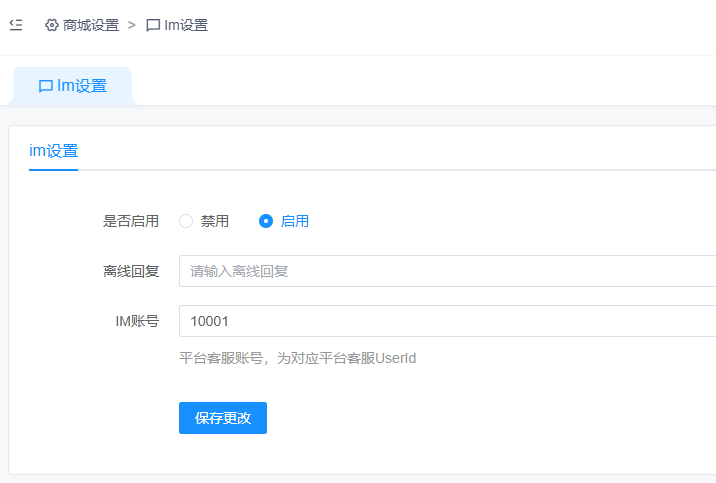The height and width of the screenshot is (483, 716).
Task: Select the 禁用 radio button
Action: (186, 221)
